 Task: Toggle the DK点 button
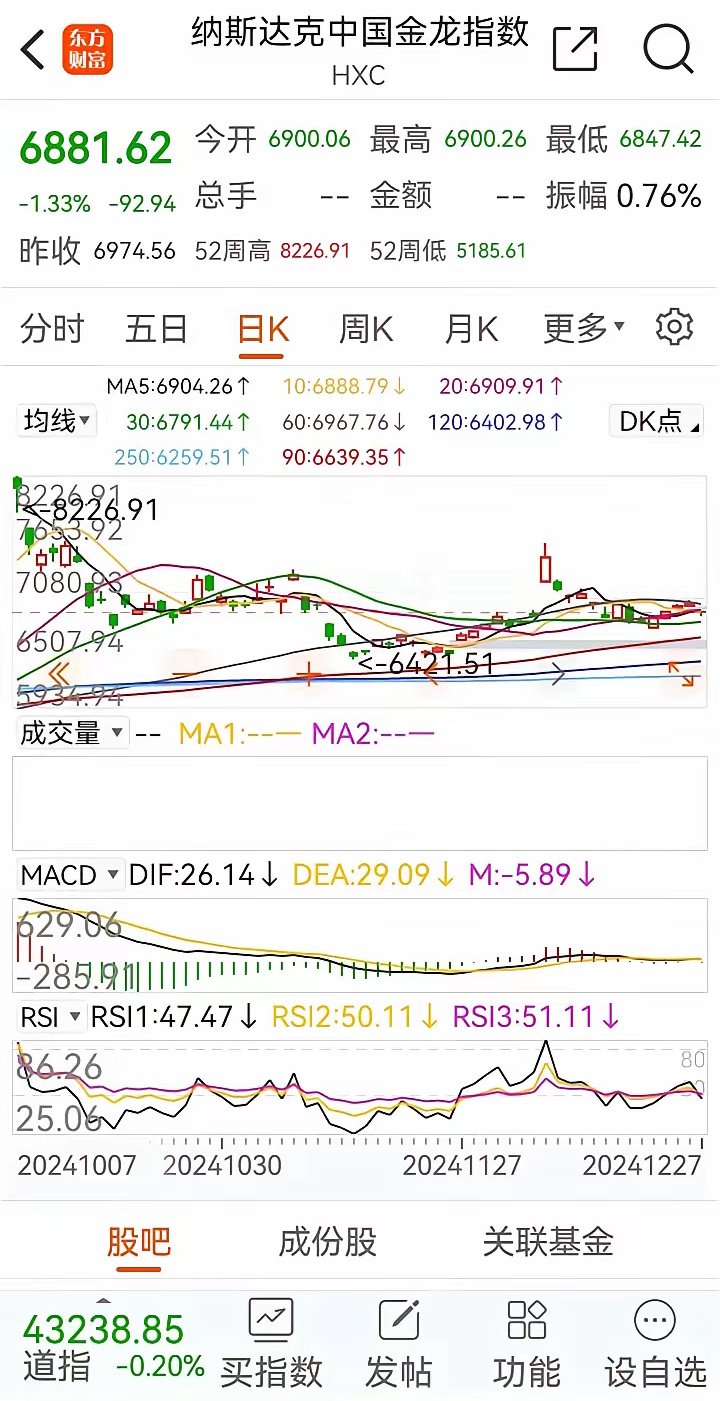(656, 421)
